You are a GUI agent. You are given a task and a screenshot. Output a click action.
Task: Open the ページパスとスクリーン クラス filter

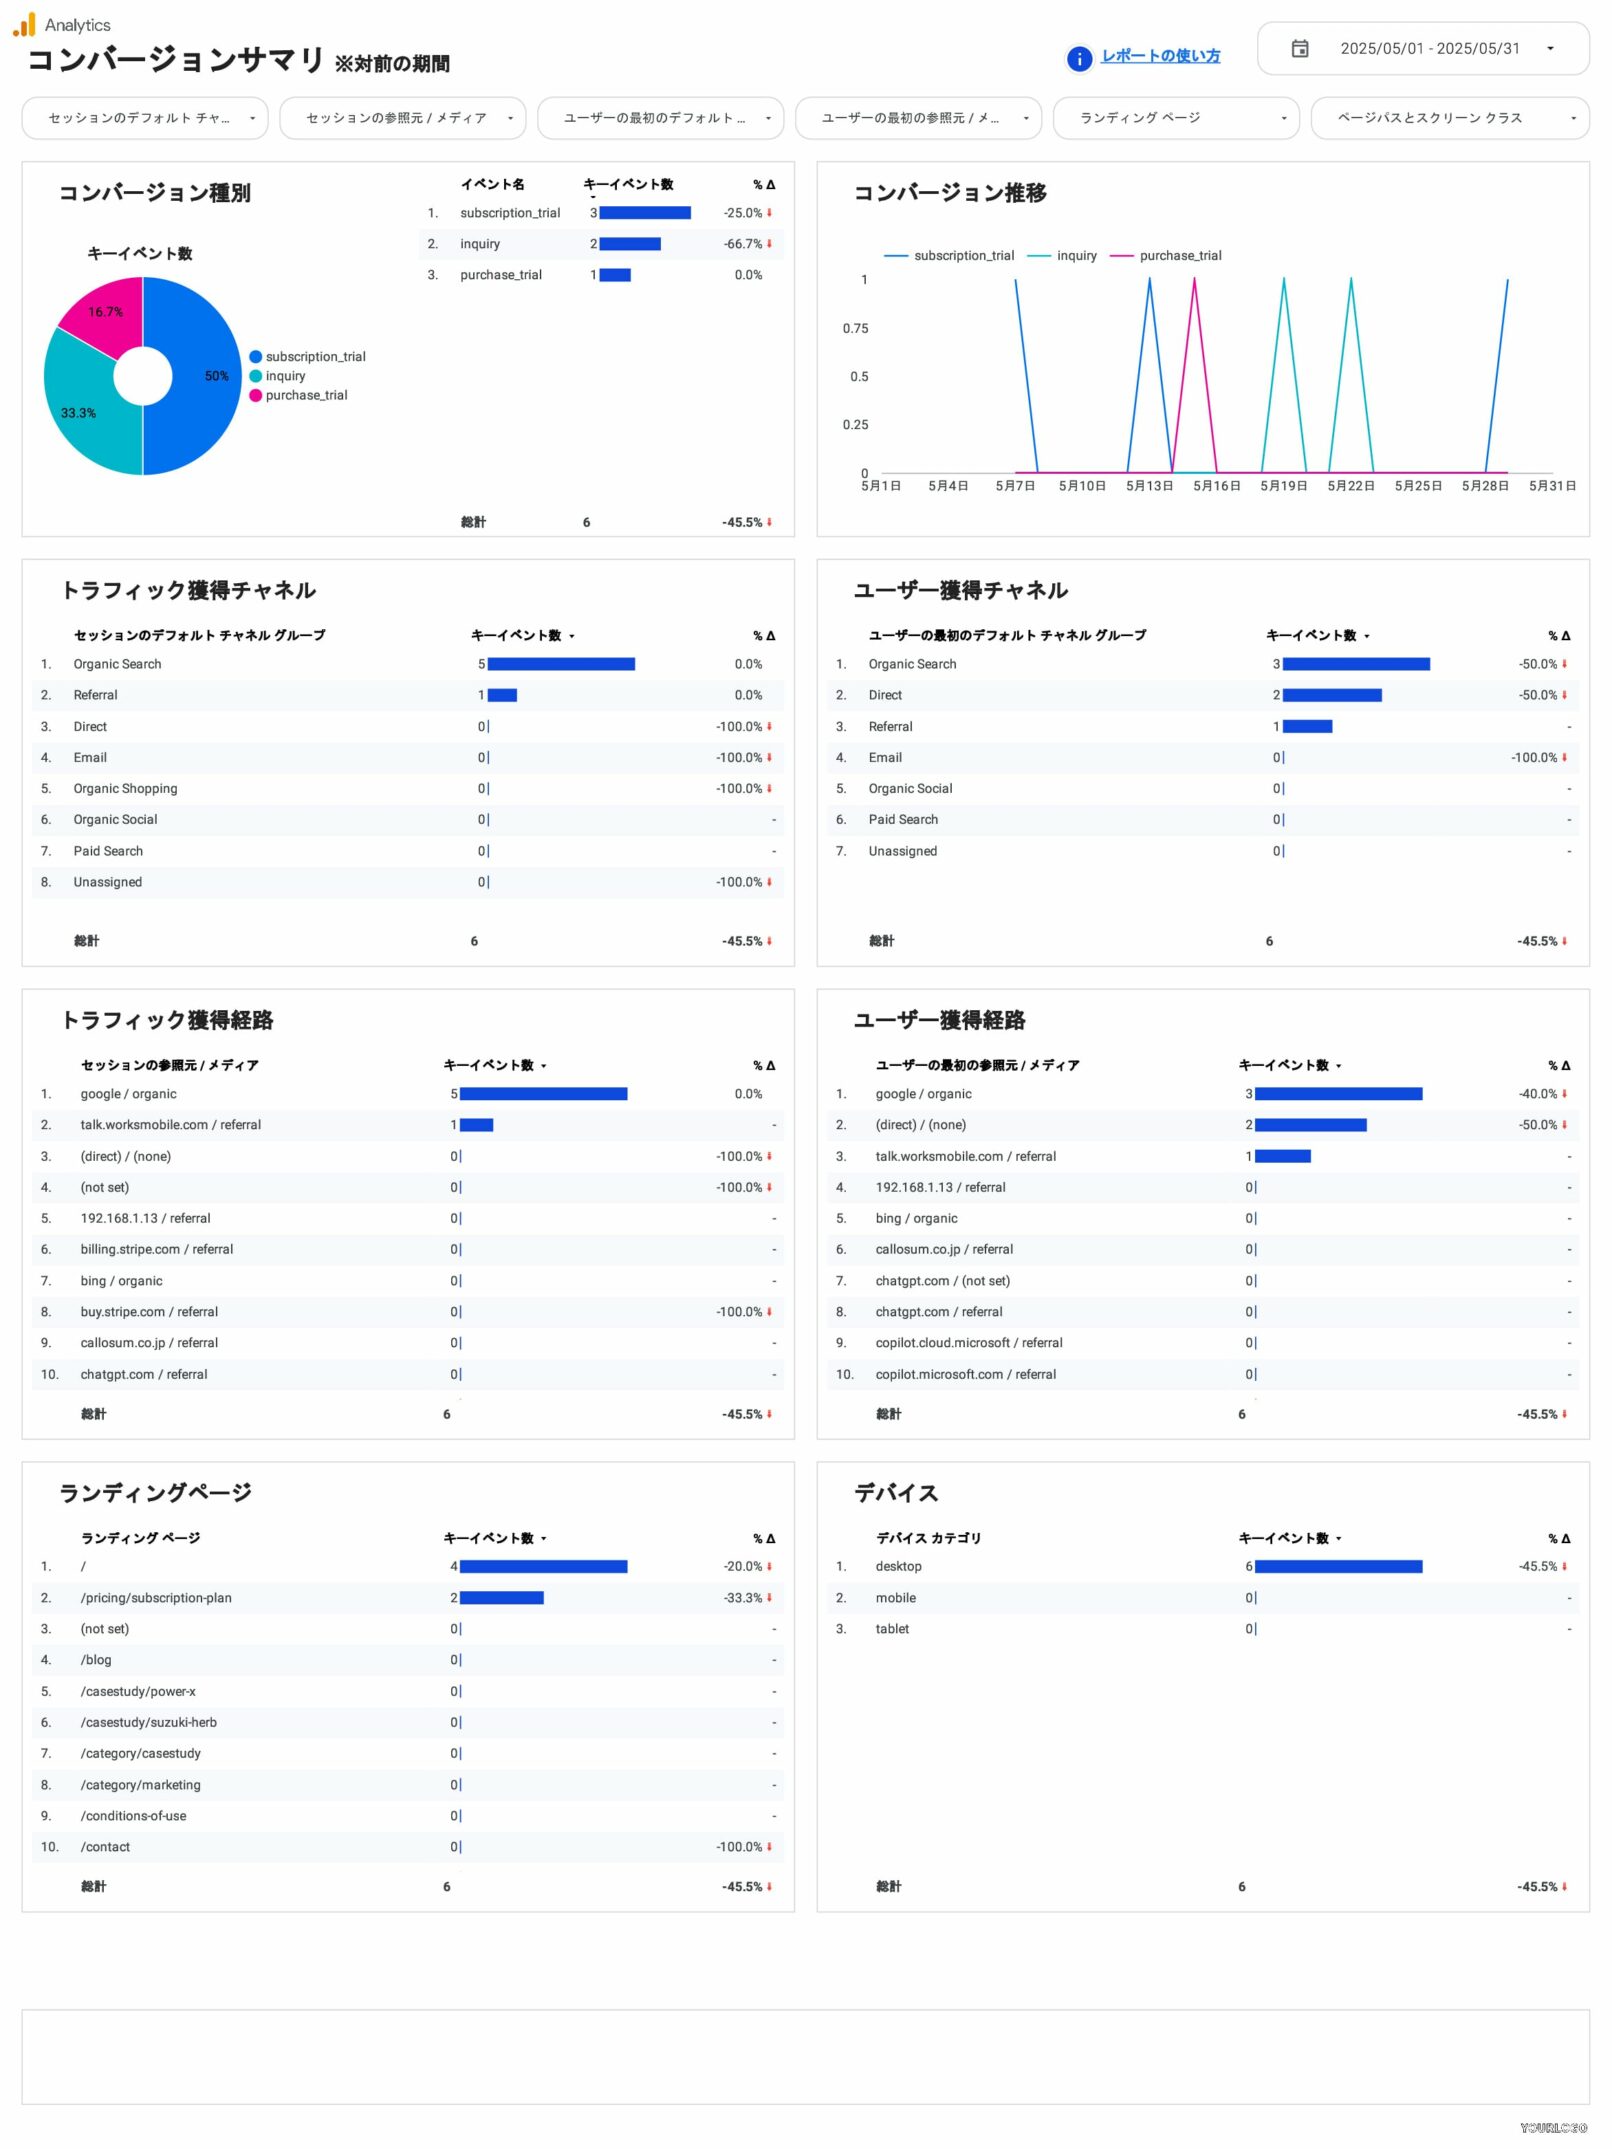click(x=1448, y=118)
